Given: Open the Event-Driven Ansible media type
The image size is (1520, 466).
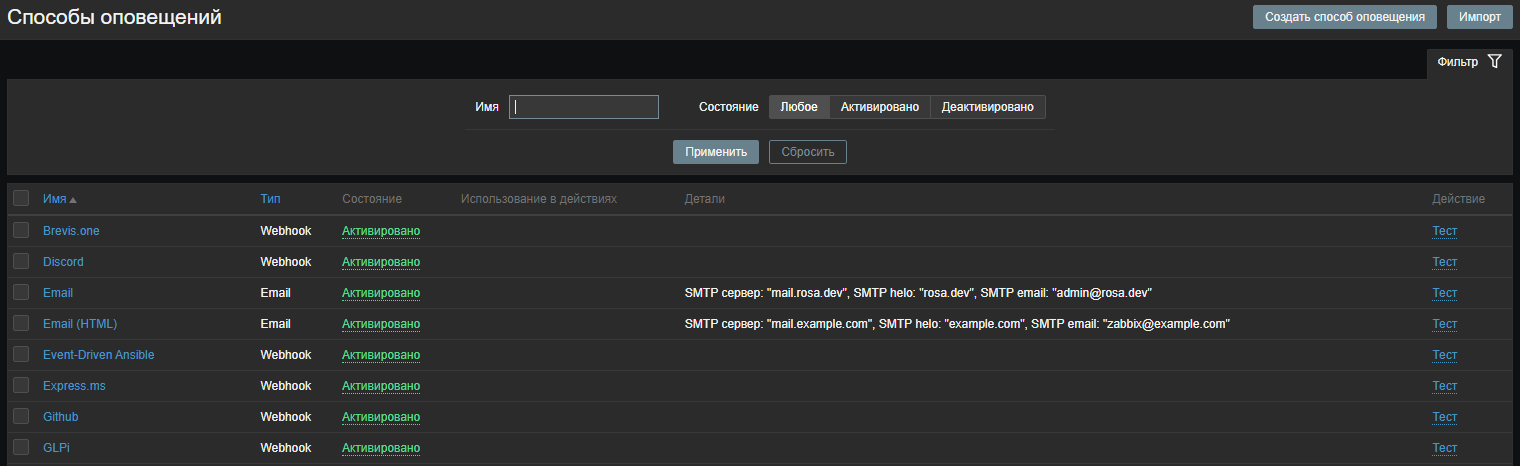Looking at the screenshot, I should [98, 355].
